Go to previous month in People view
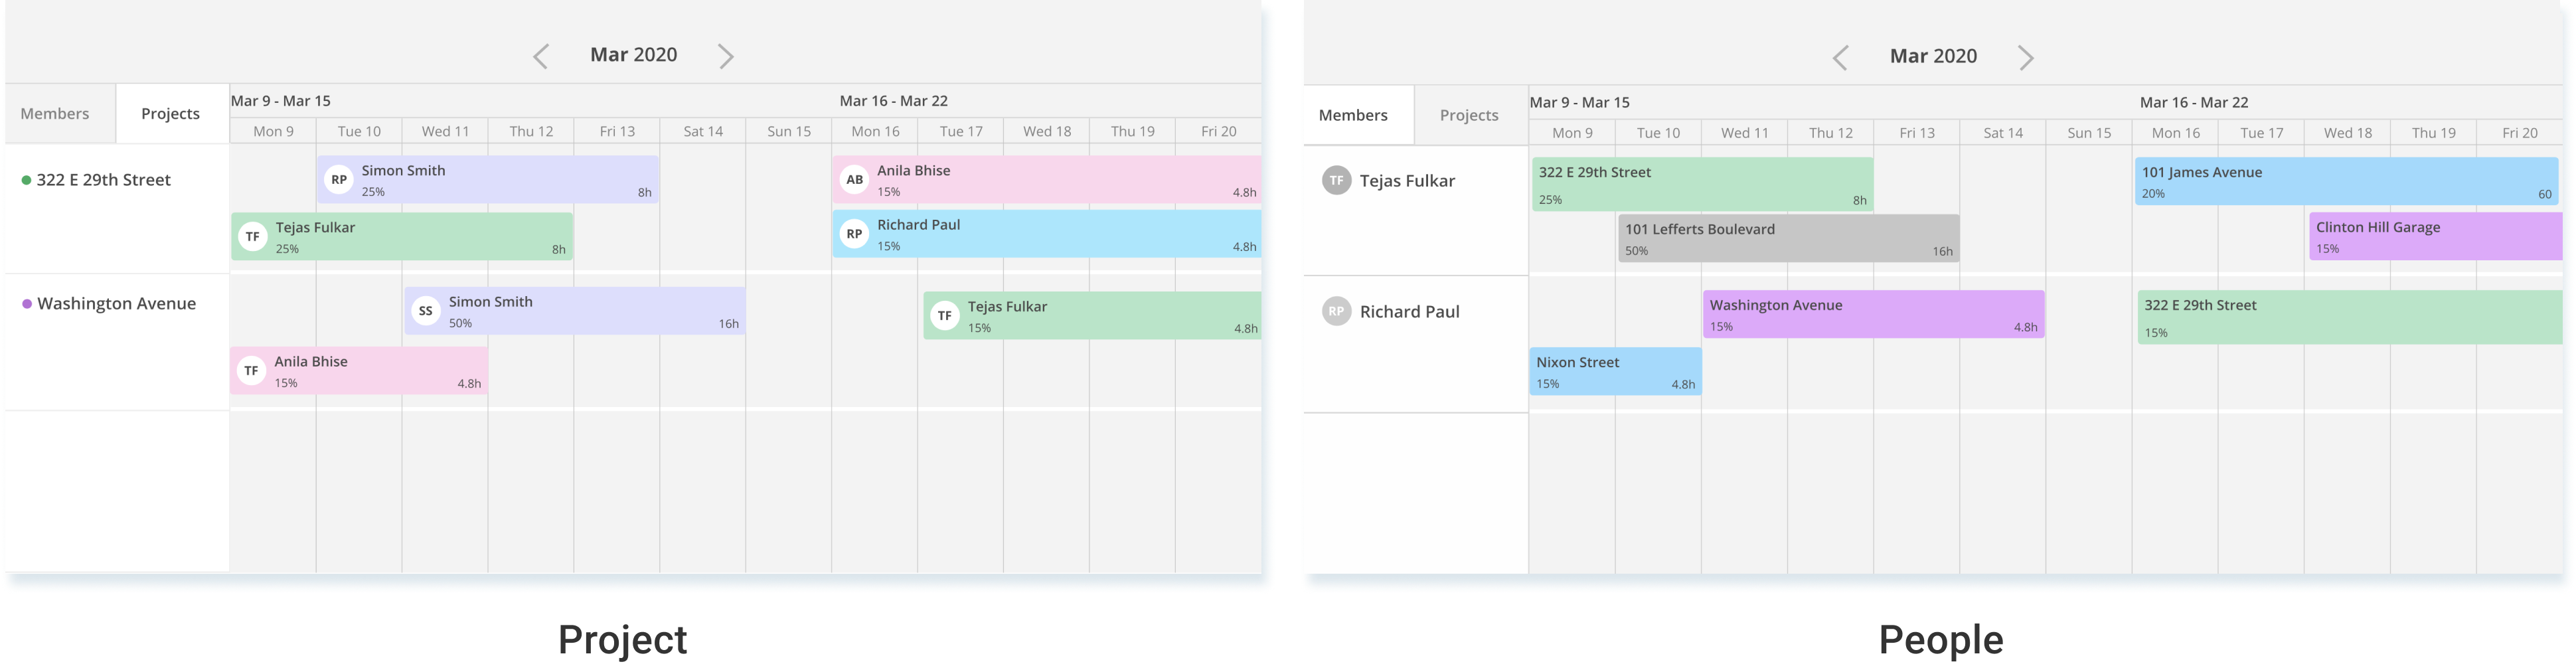The height and width of the screenshot is (664, 2576). click(1840, 58)
